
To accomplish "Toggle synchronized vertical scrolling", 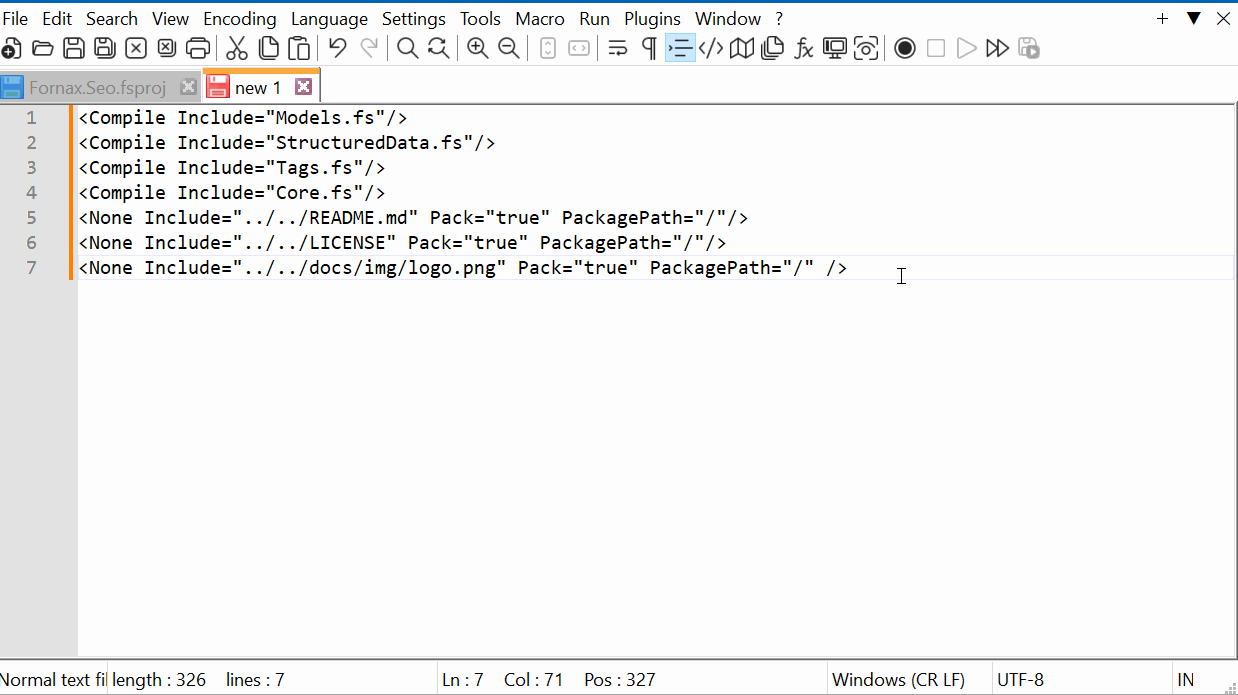I will 547,47.
